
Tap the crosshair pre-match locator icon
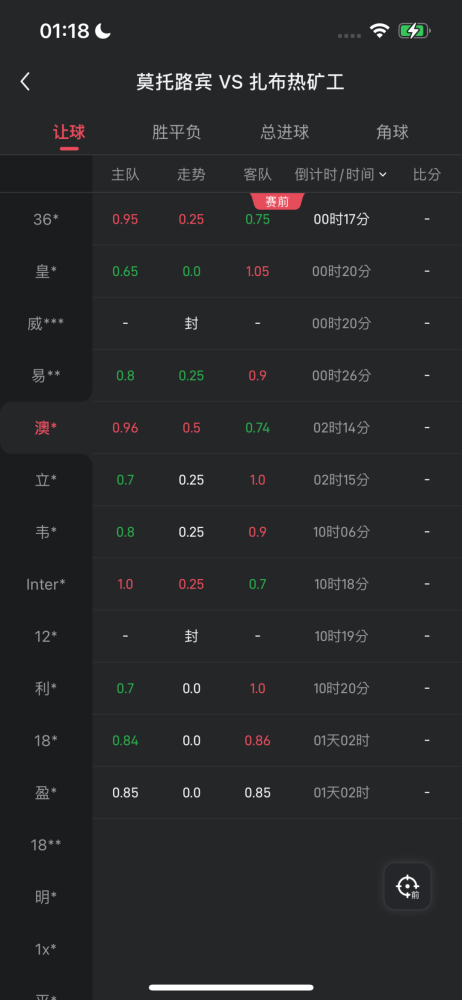click(x=408, y=886)
